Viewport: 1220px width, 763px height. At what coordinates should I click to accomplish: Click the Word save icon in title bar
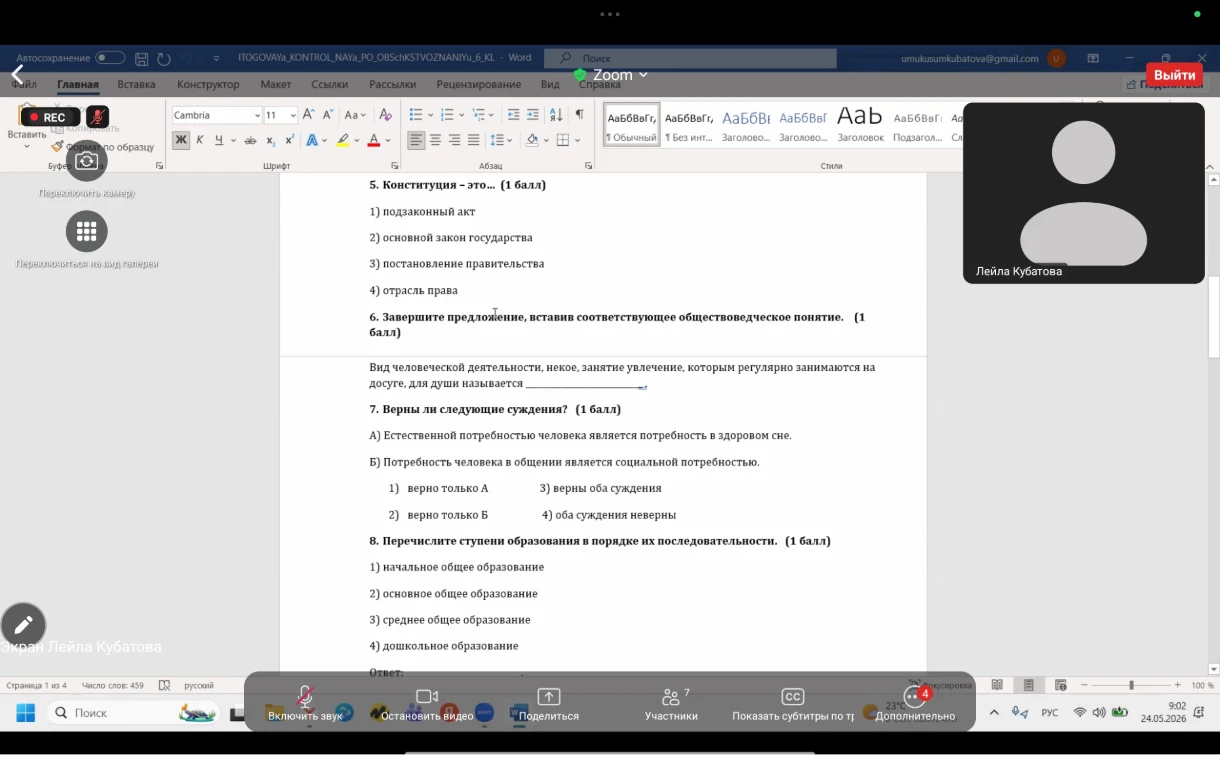pyautogui.click(x=142, y=59)
